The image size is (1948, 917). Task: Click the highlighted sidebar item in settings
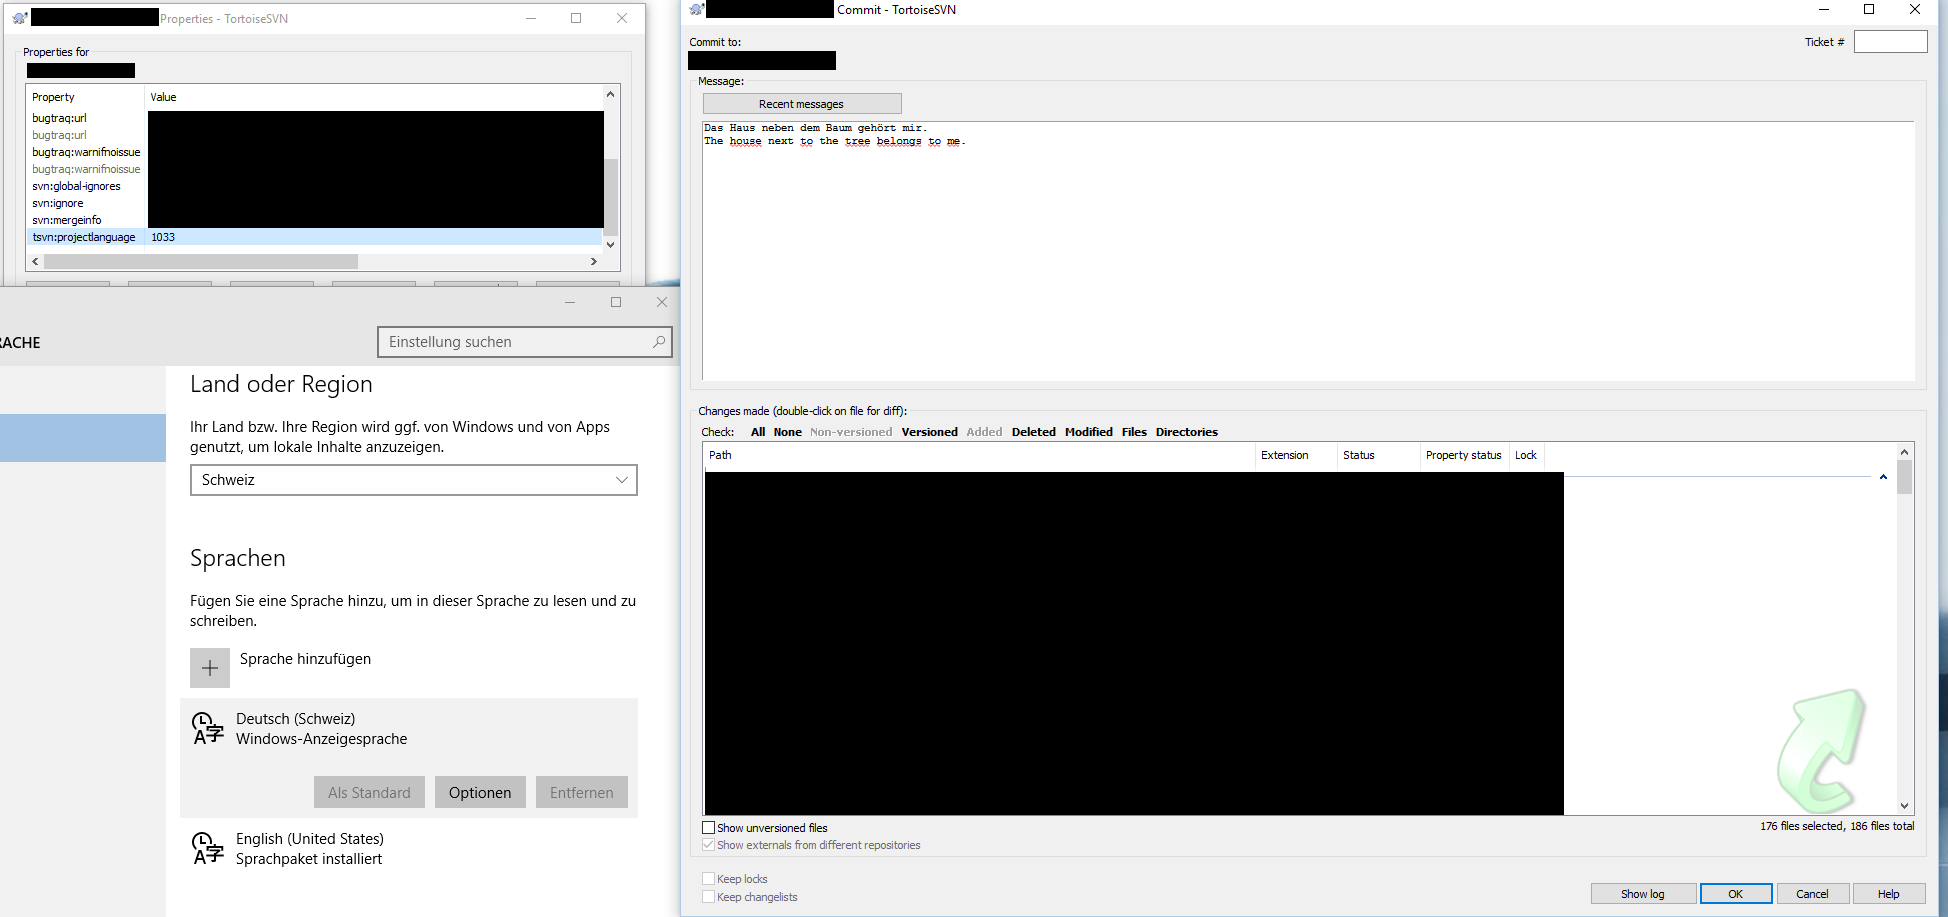pos(83,438)
